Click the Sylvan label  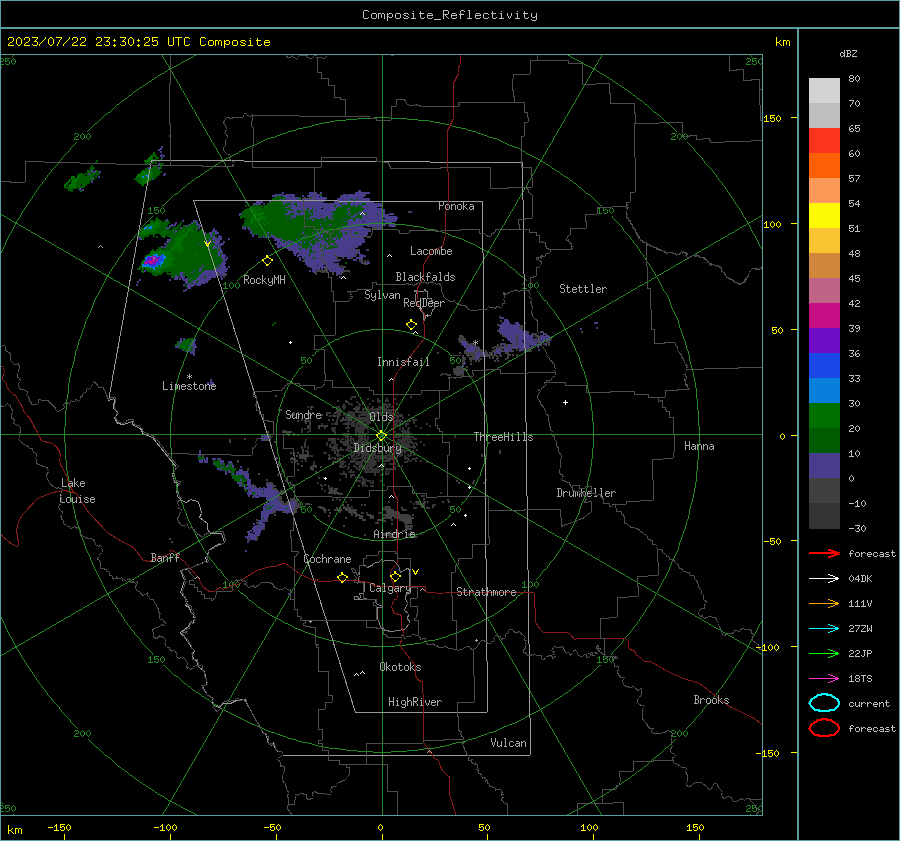point(382,295)
